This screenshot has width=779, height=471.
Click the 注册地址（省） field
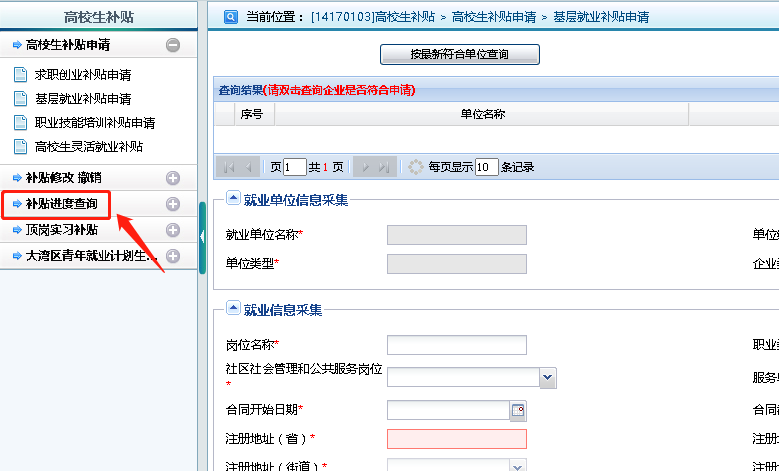pyautogui.click(x=457, y=439)
